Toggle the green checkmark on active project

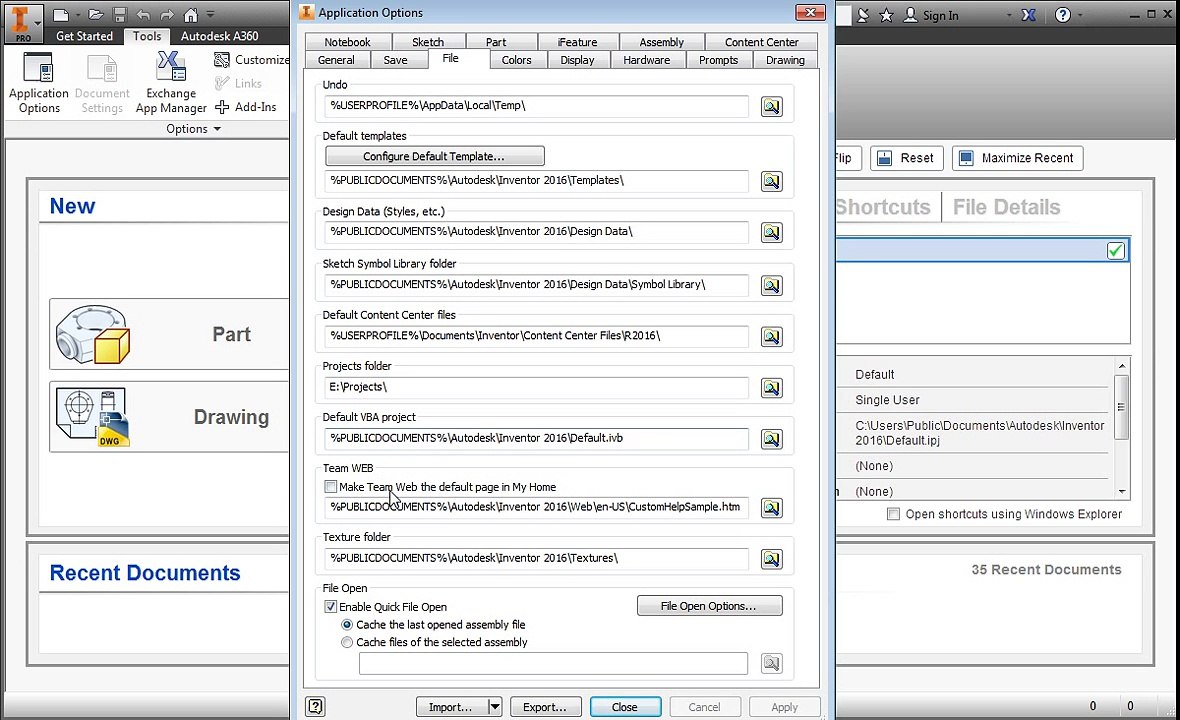click(1115, 251)
